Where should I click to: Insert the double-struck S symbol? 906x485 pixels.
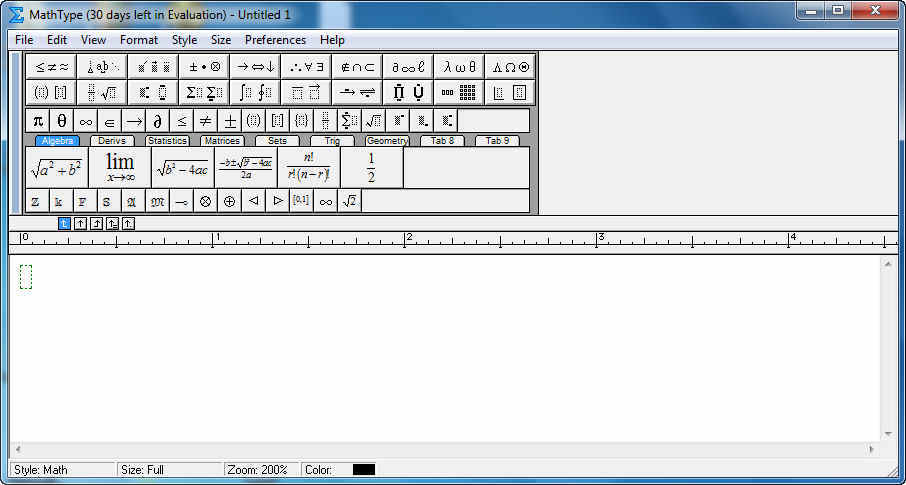click(x=107, y=201)
